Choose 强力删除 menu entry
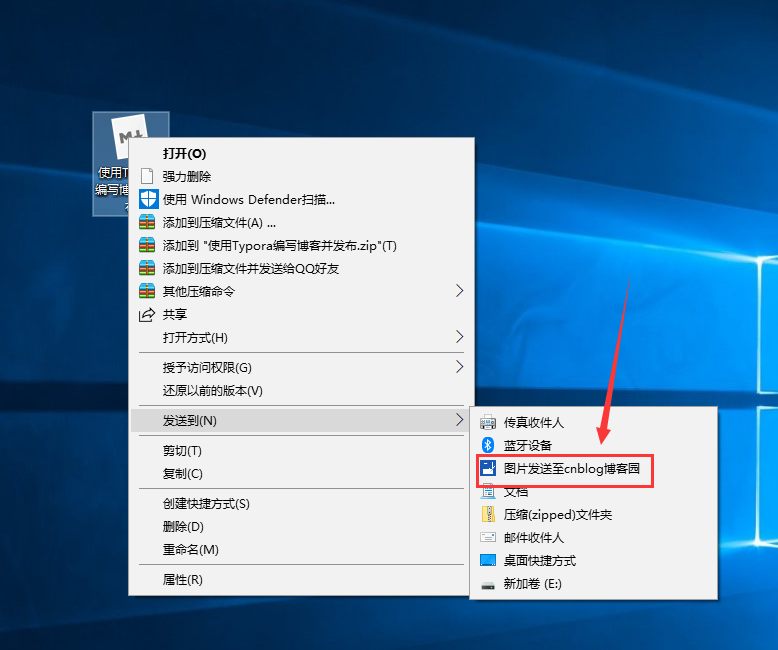The height and width of the screenshot is (650, 778). 301,176
